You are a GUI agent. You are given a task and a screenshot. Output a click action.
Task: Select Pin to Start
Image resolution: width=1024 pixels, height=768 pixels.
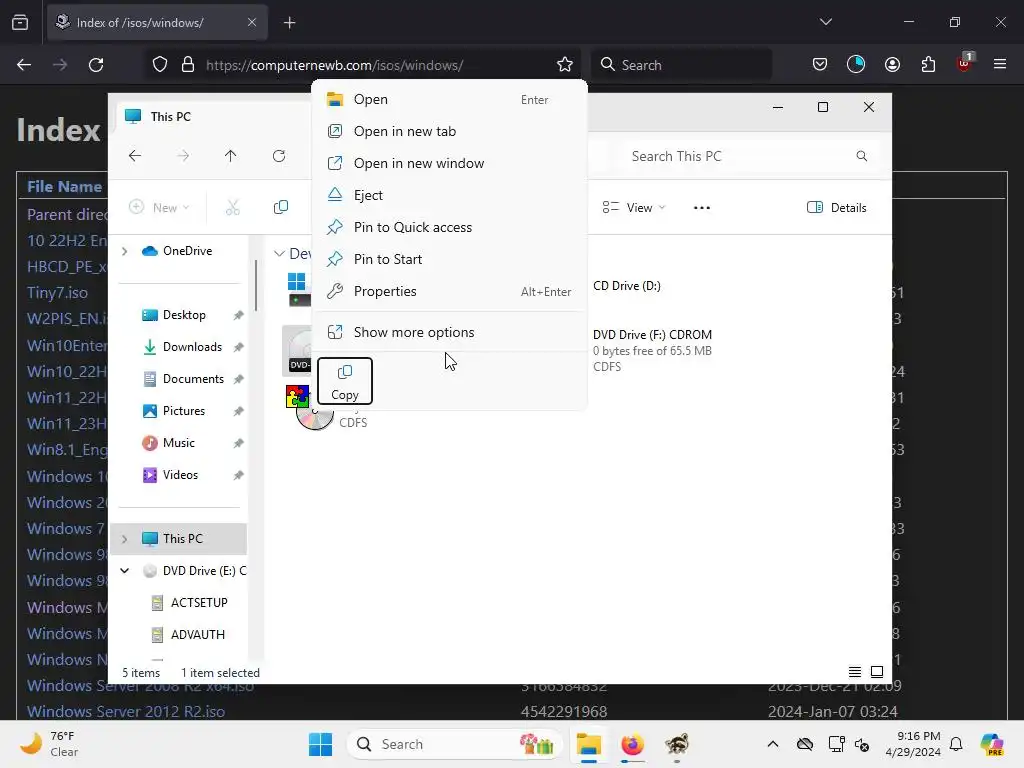[449, 259]
